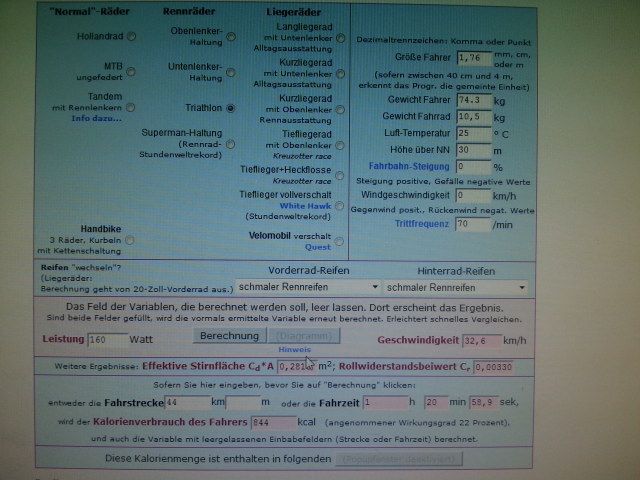Focus the Trittfrequenz per-minute field
The width and height of the screenshot is (640, 480).
pyautogui.click(x=472, y=225)
